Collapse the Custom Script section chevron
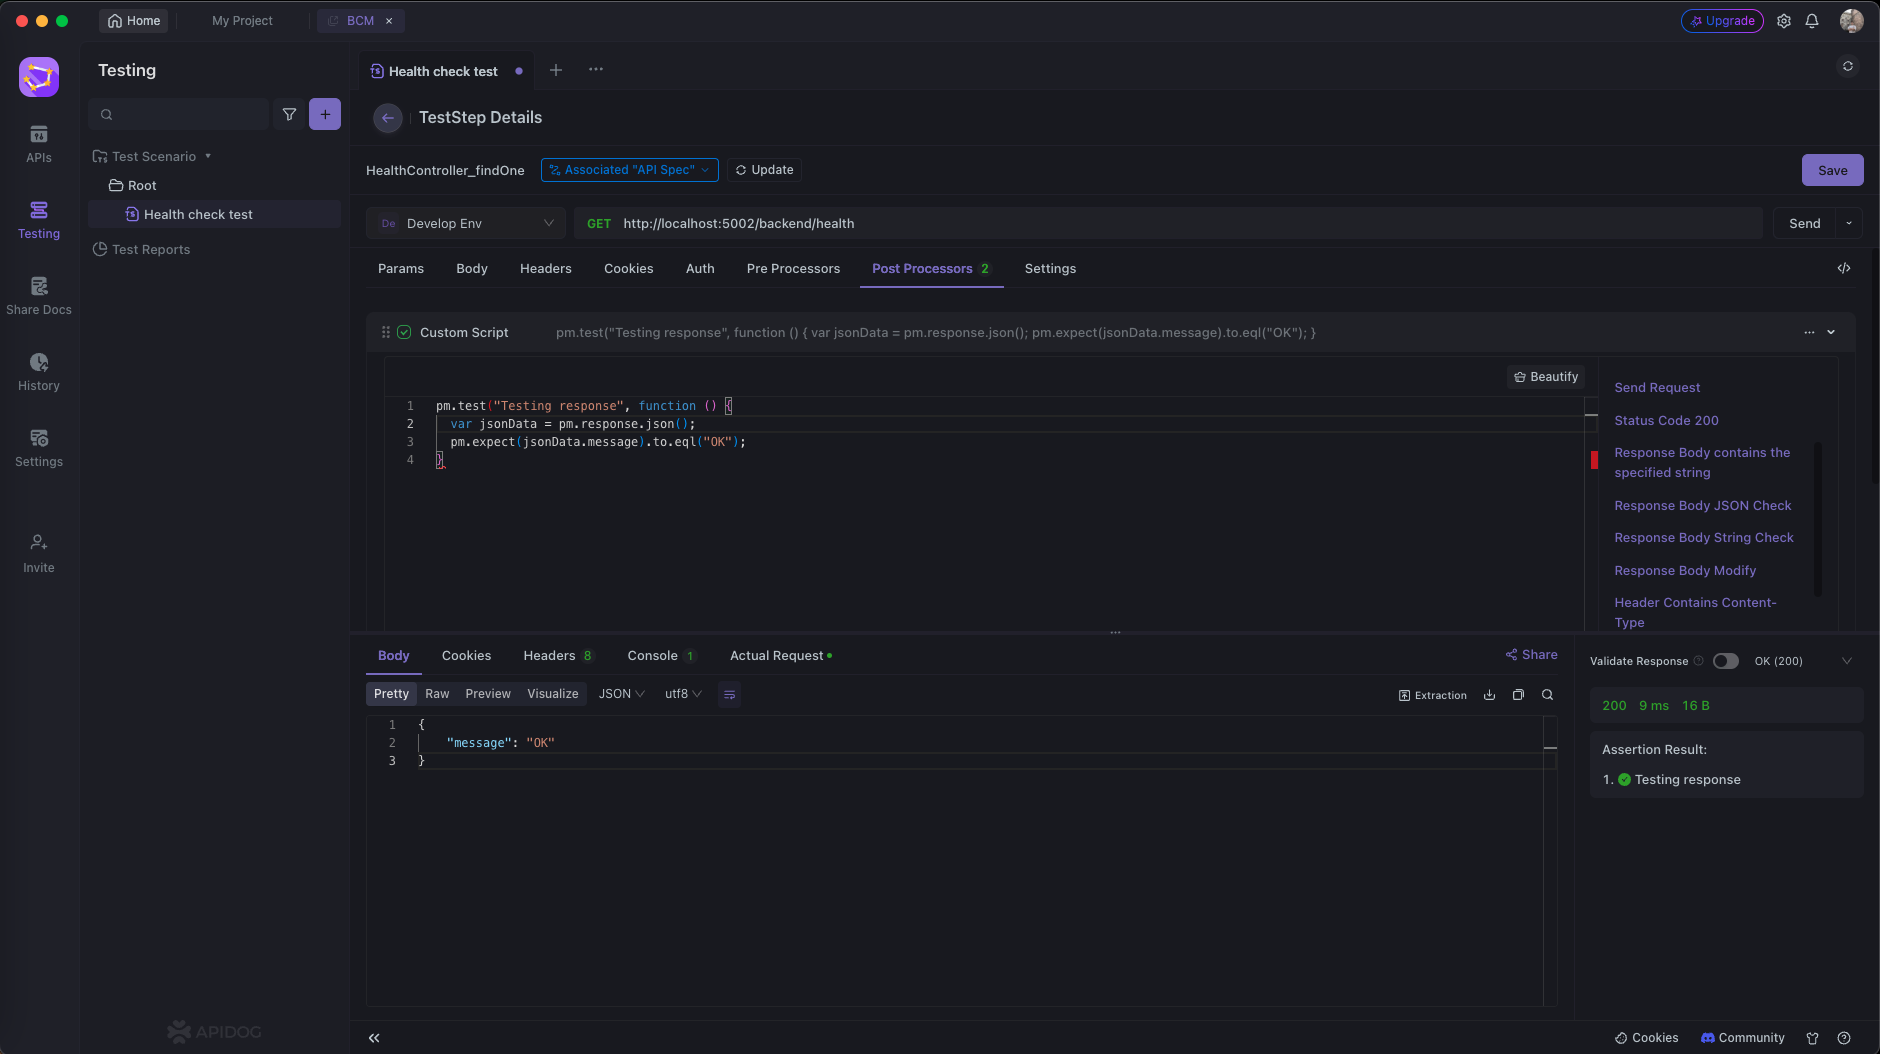This screenshot has width=1880, height=1054. 1831,332
